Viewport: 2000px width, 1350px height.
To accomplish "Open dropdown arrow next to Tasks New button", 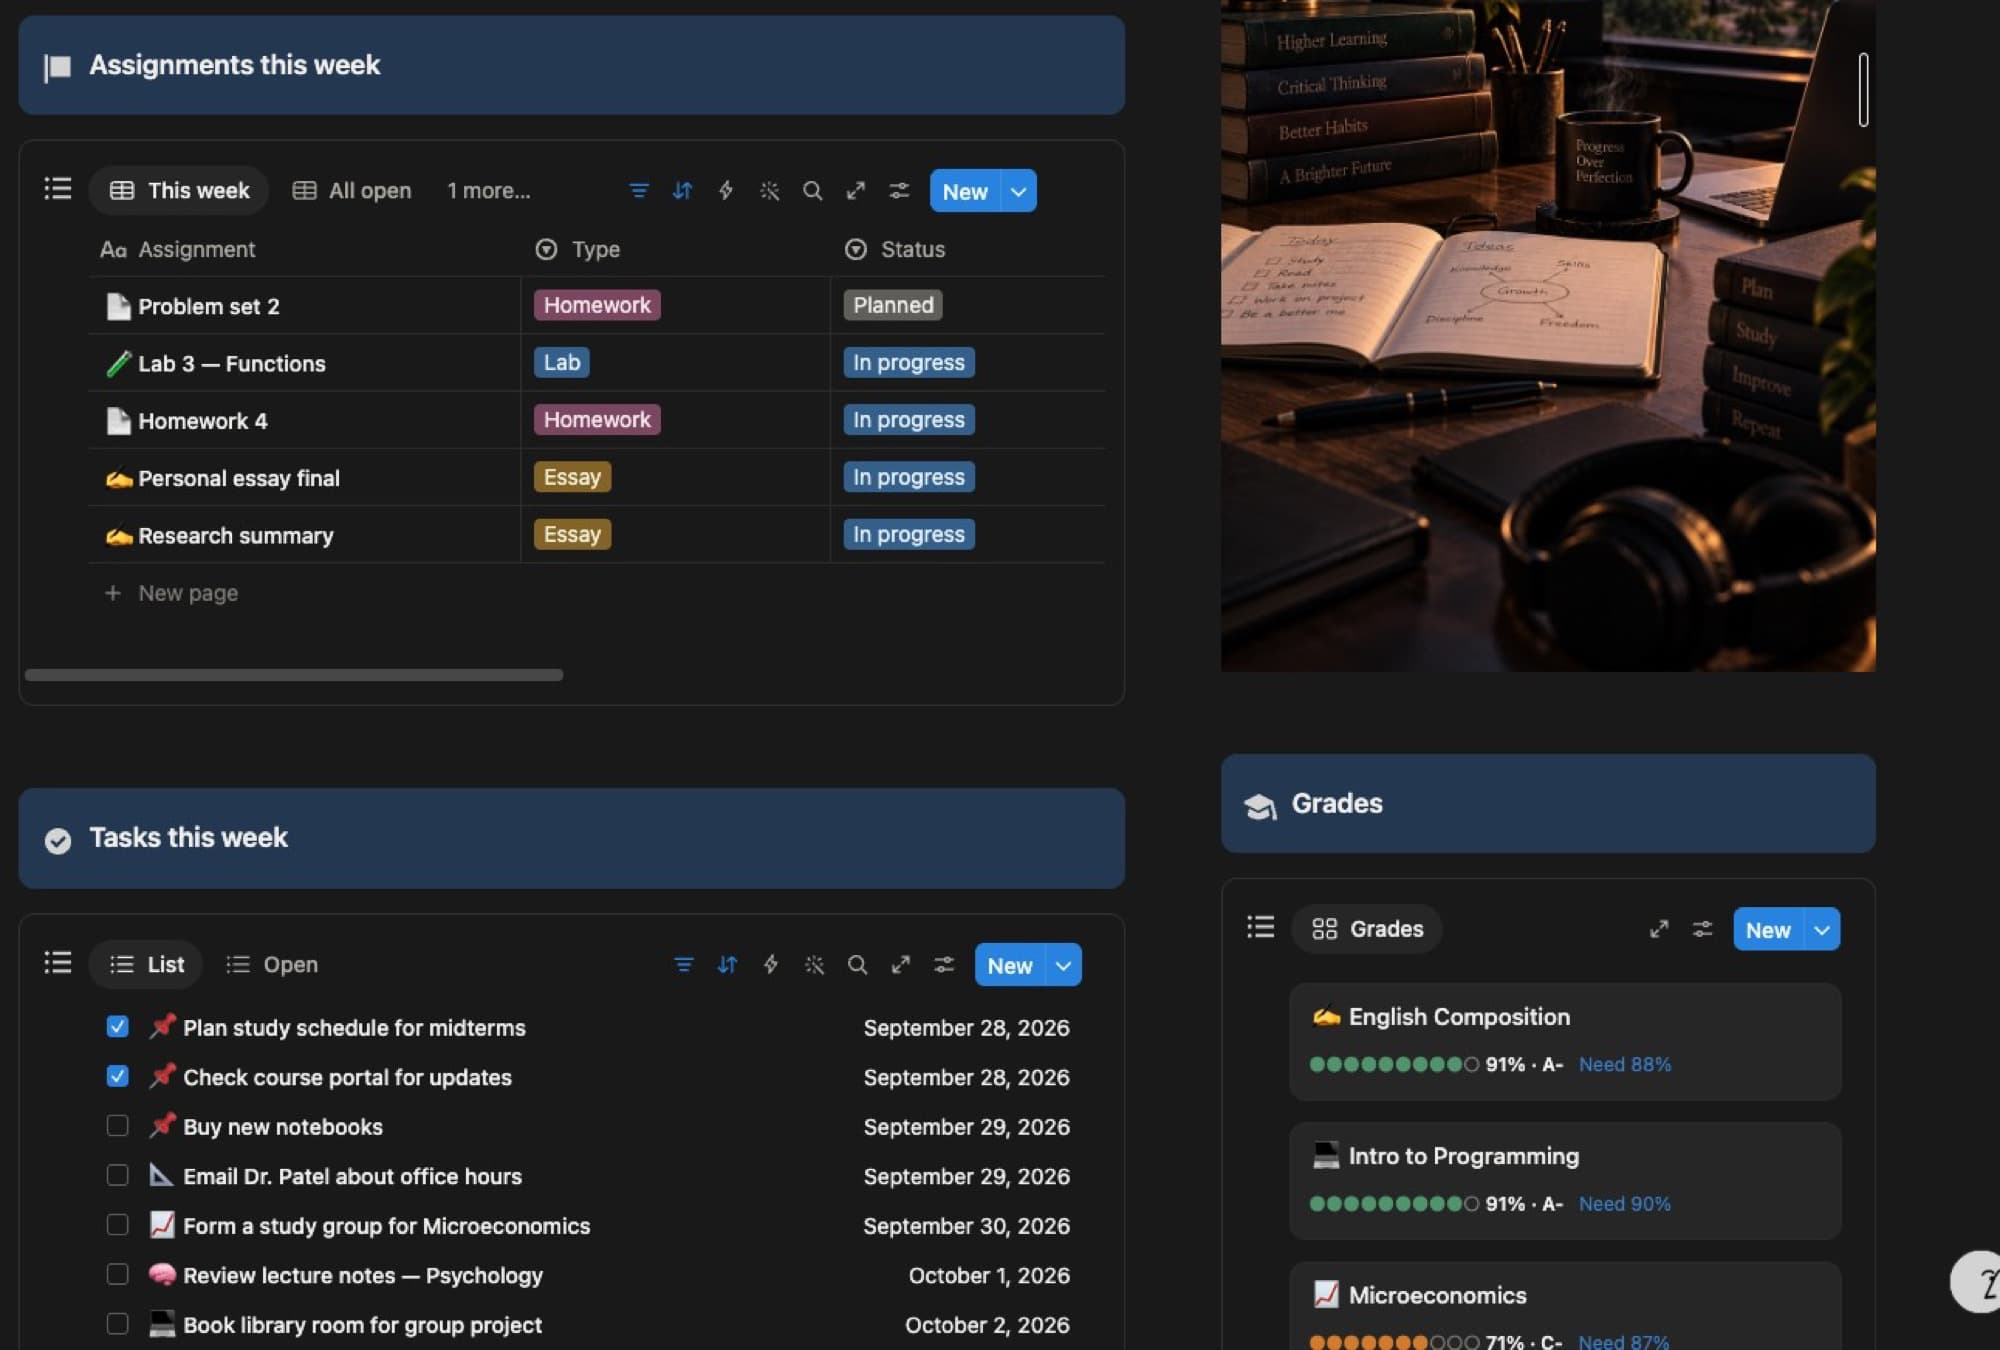I will 1063,965.
